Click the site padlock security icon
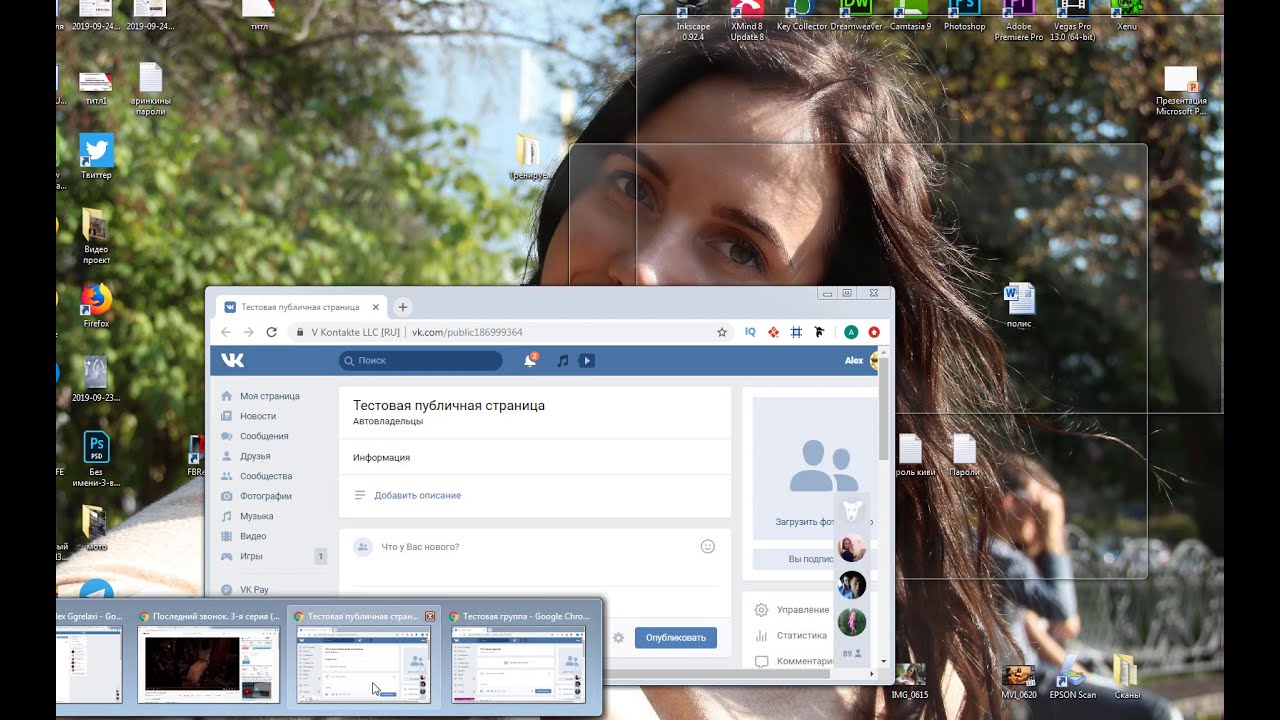Image resolution: width=1280 pixels, height=720 pixels. (x=298, y=332)
